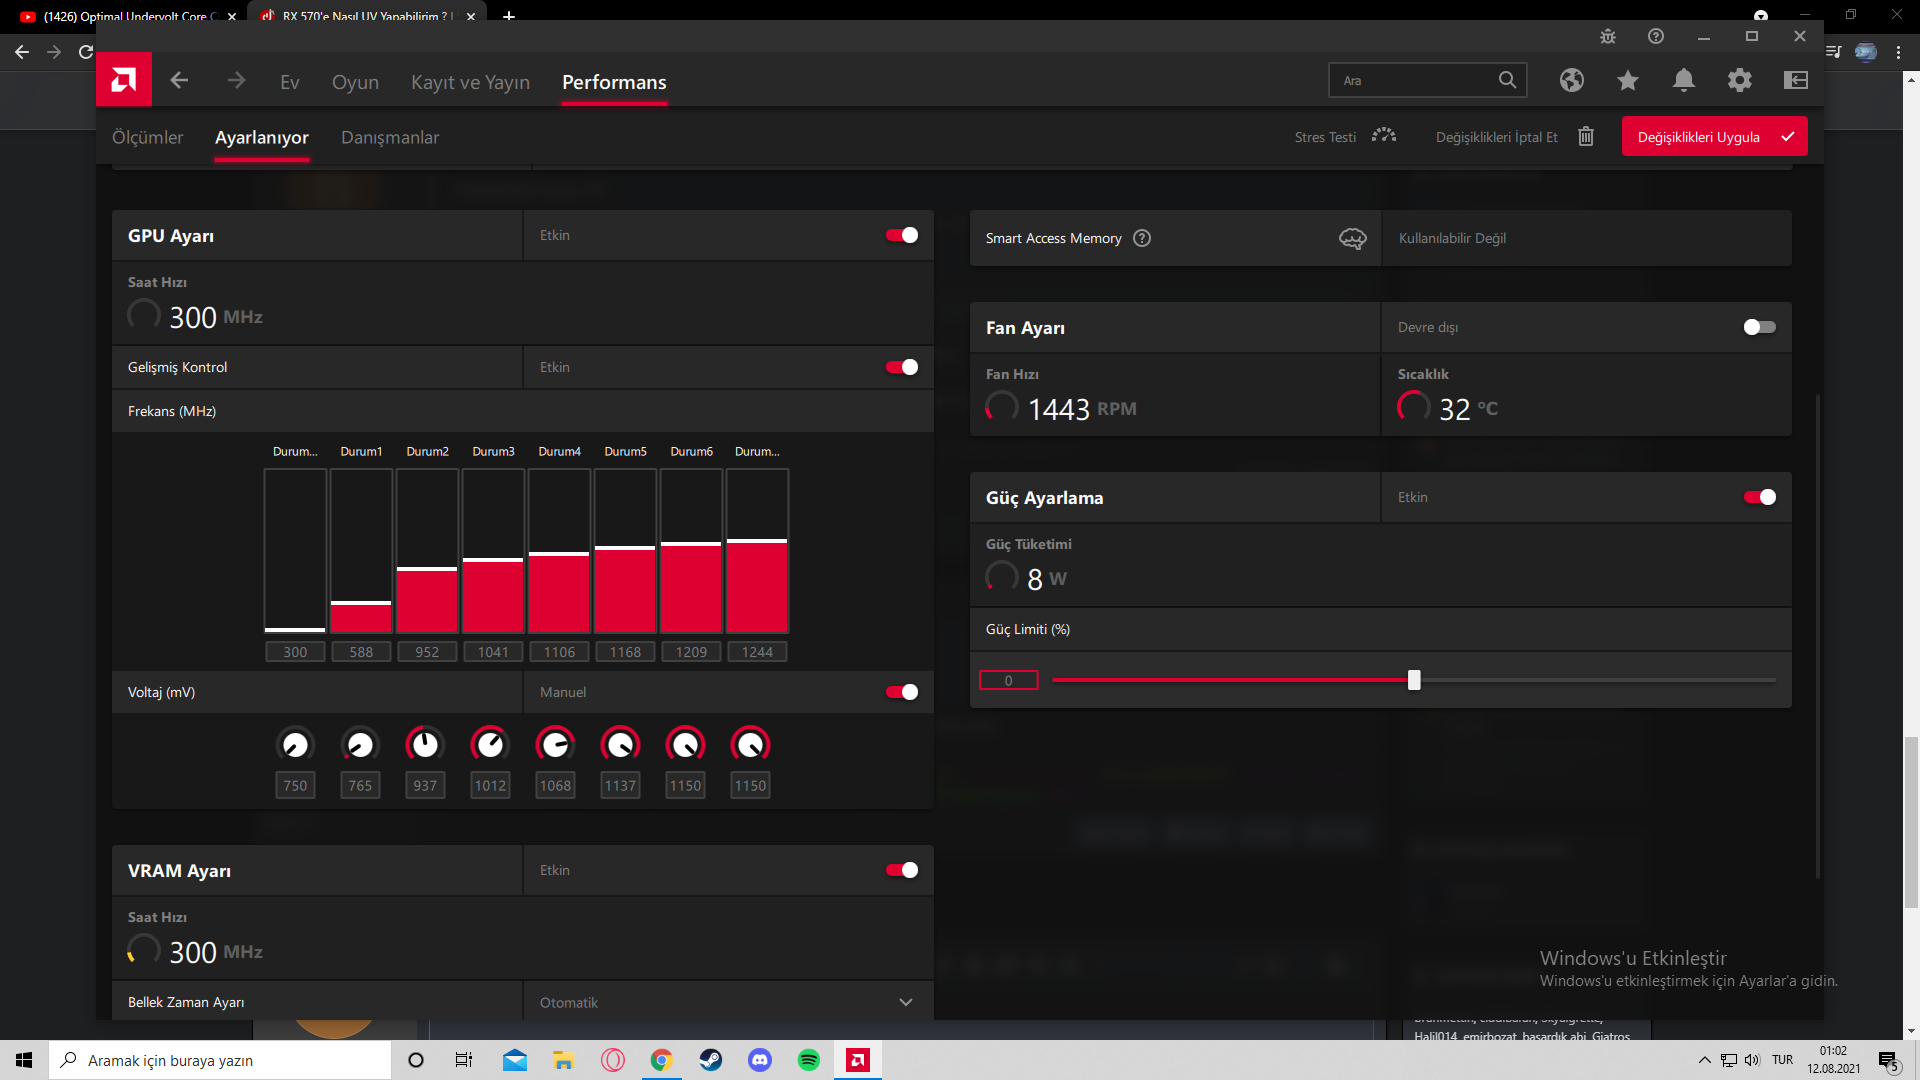Switch to the Ölçümler tab
The height and width of the screenshot is (1080, 1920).
tap(147, 137)
